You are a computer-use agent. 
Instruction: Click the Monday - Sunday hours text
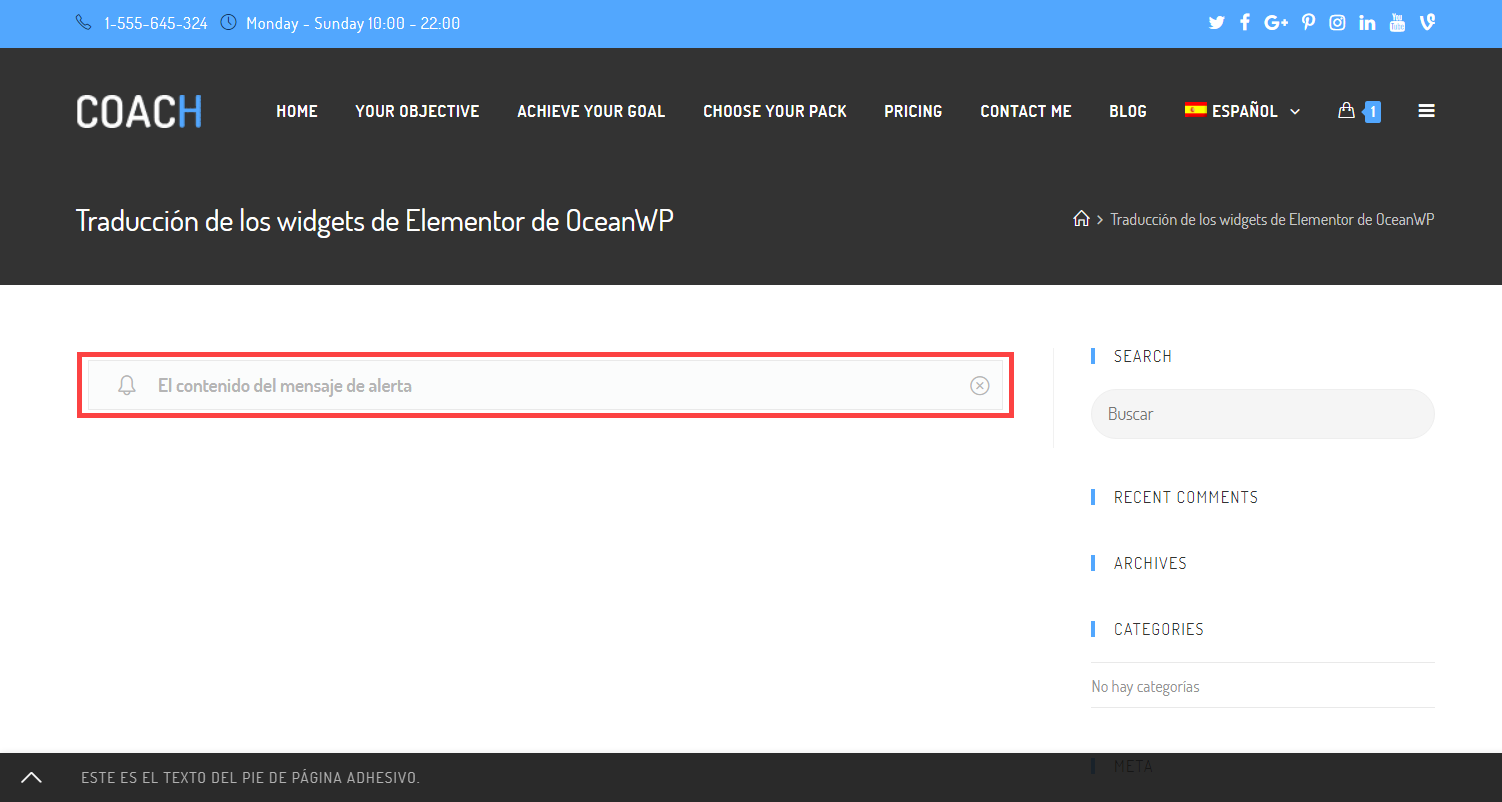click(353, 22)
